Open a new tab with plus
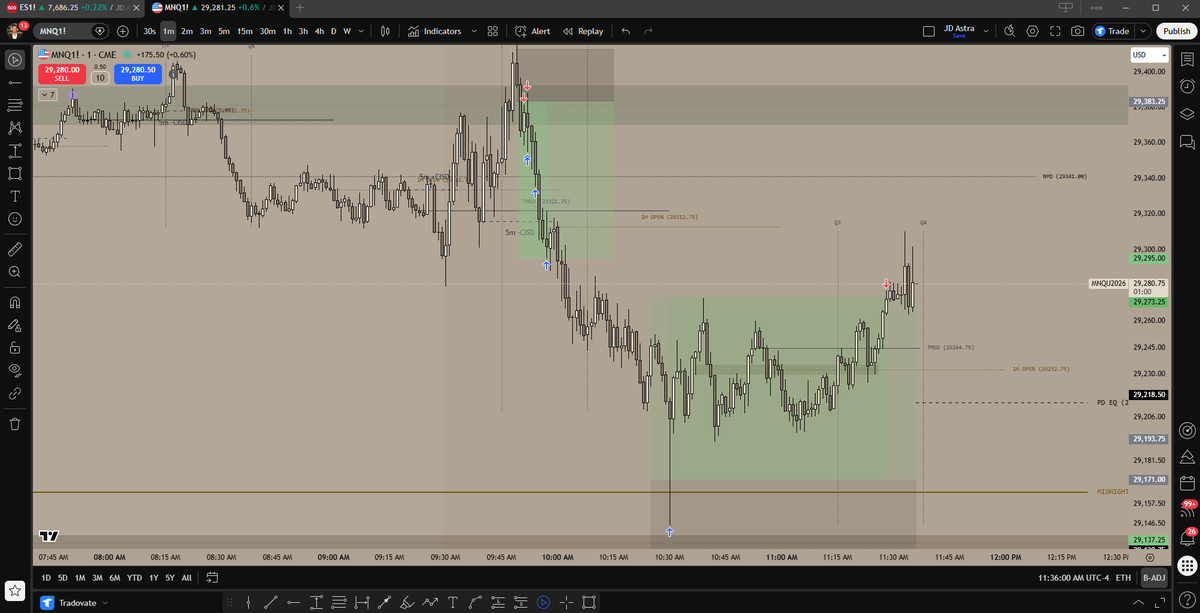The image size is (1200, 613). tap(299, 8)
